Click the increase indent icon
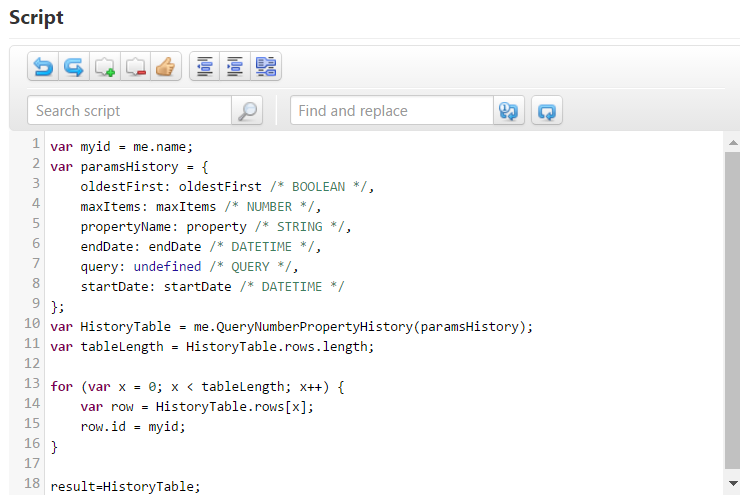 (235, 67)
